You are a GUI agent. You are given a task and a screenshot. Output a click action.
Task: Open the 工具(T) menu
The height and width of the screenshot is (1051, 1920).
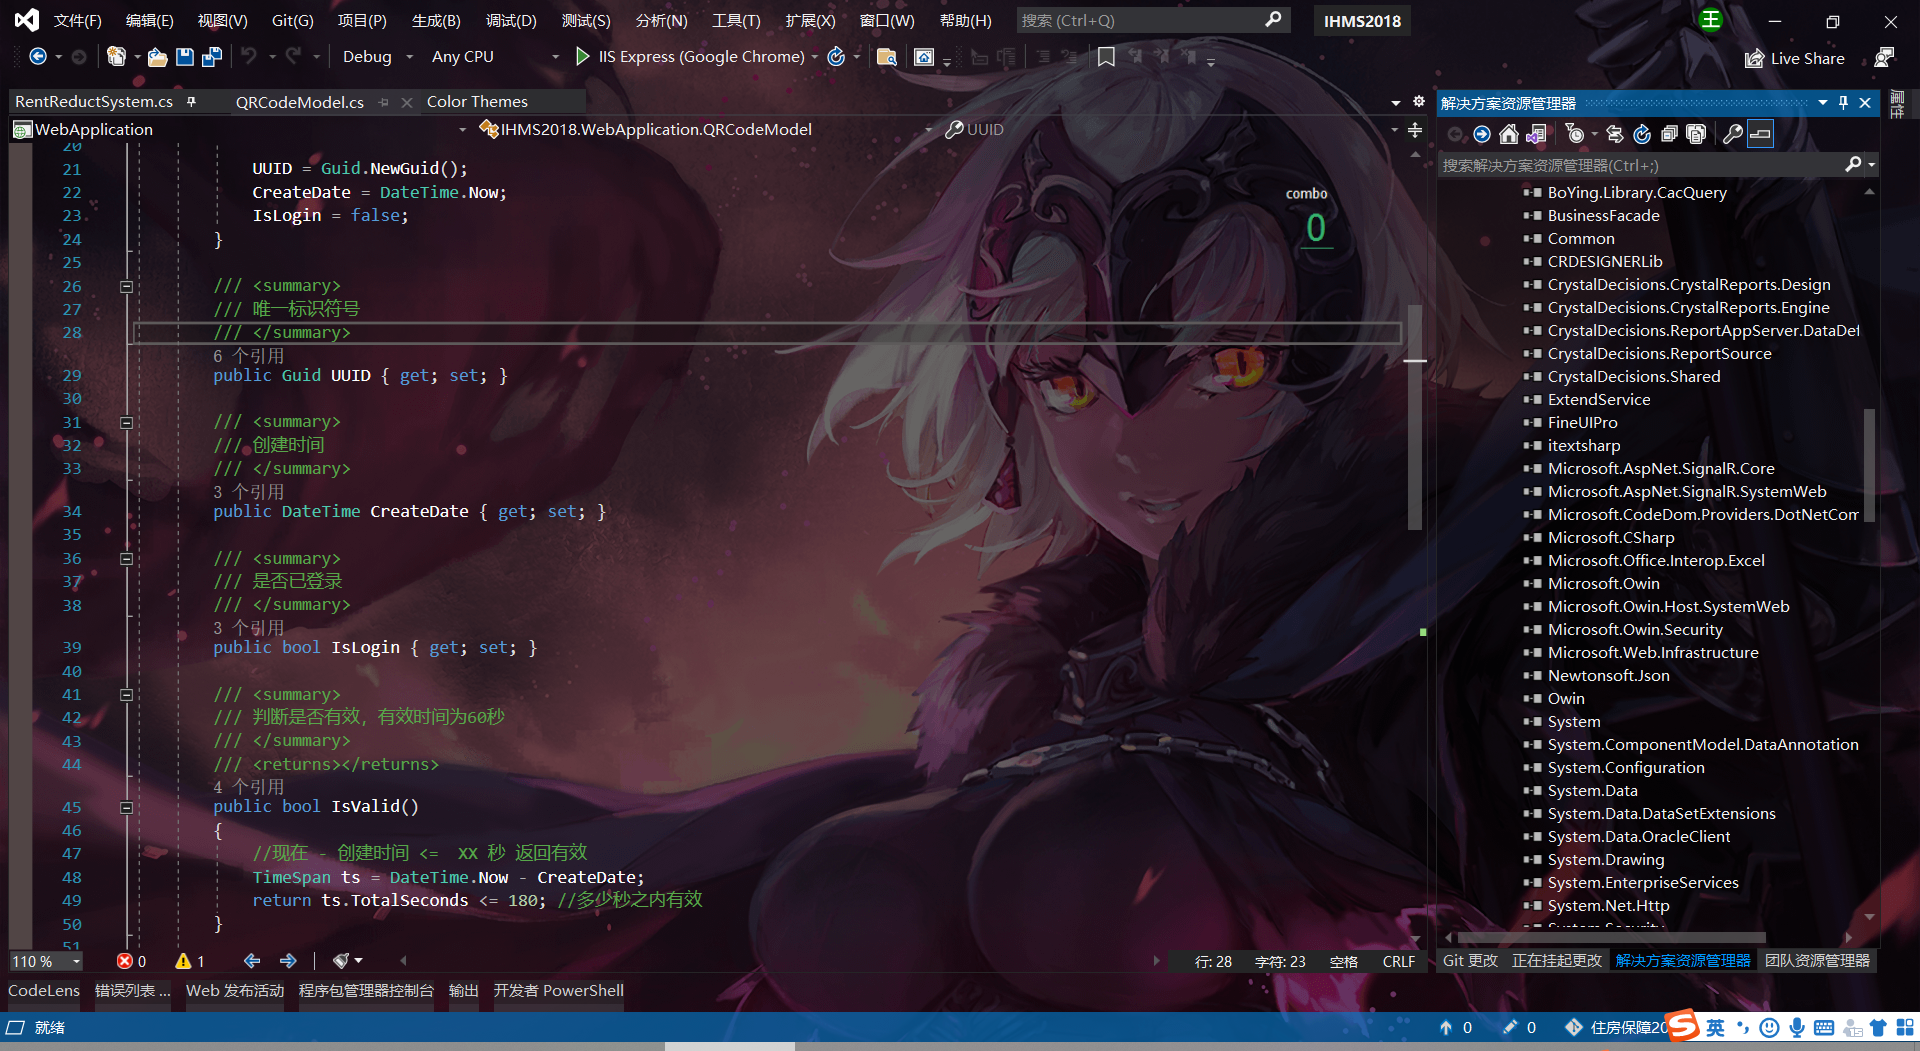(736, 21)
